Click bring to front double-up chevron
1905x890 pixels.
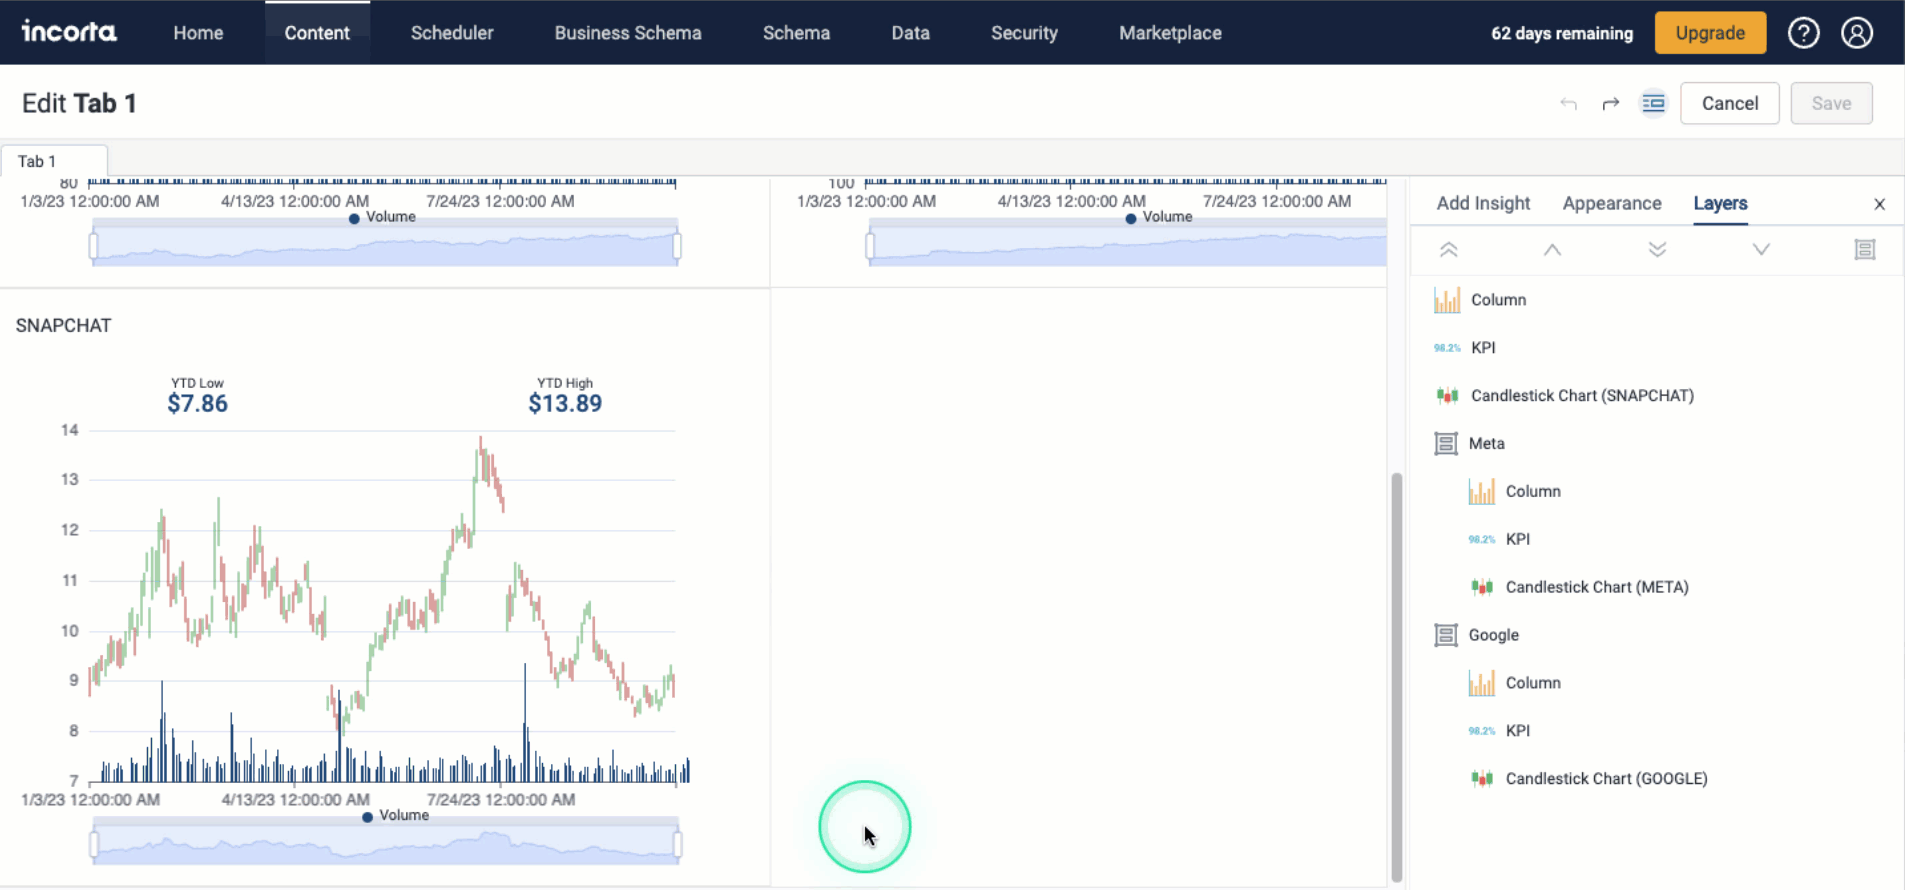[x=1448, y=250]
